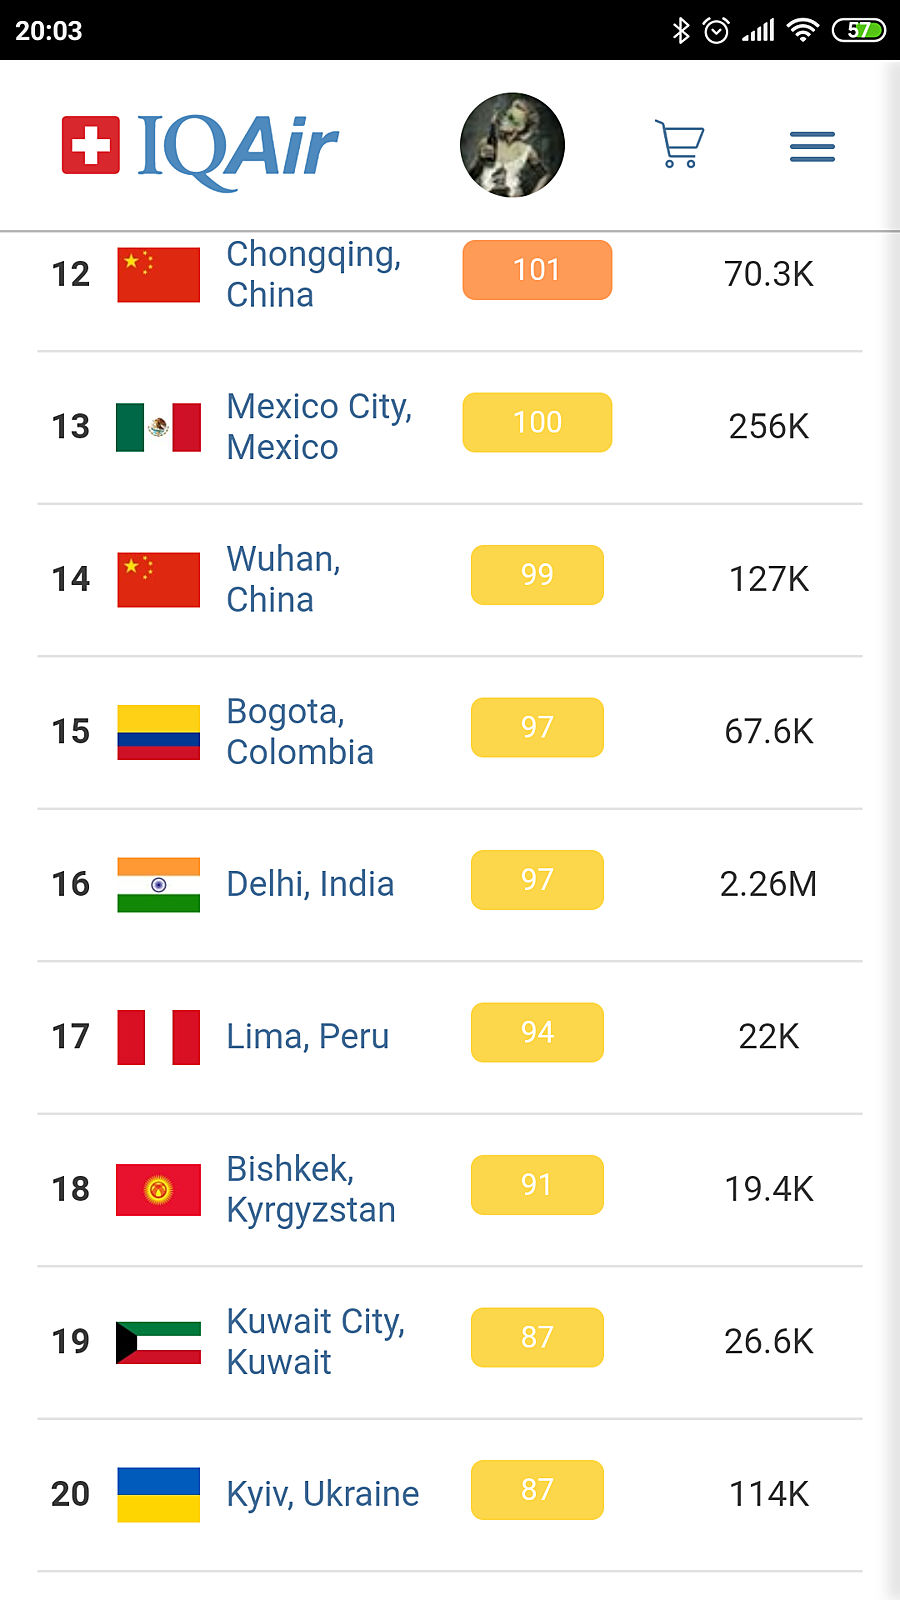Viewport: 900px width, 1600px height.
Task: Open the user profile avatar
Action: point(512,145)
